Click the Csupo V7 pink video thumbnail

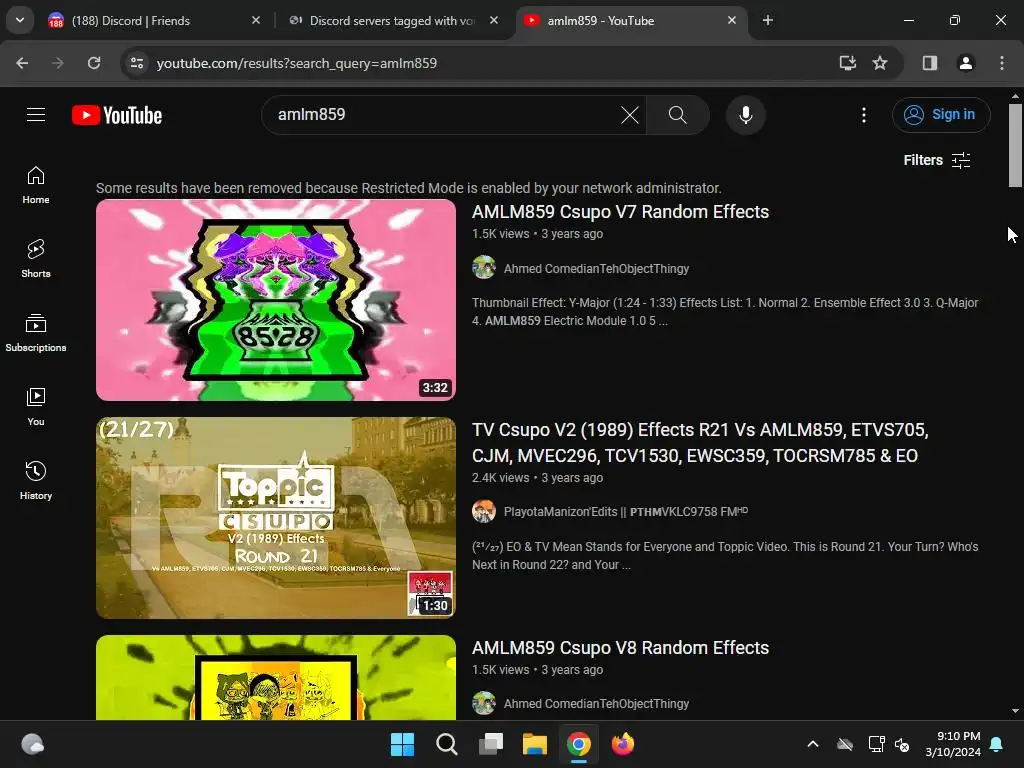tap(276, 300)
